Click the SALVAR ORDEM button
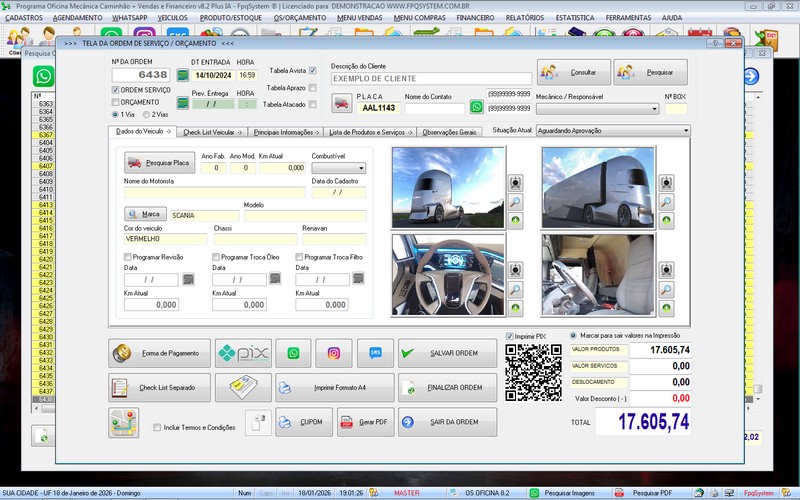This screenshot has height=500, width=800. point(446,353)
